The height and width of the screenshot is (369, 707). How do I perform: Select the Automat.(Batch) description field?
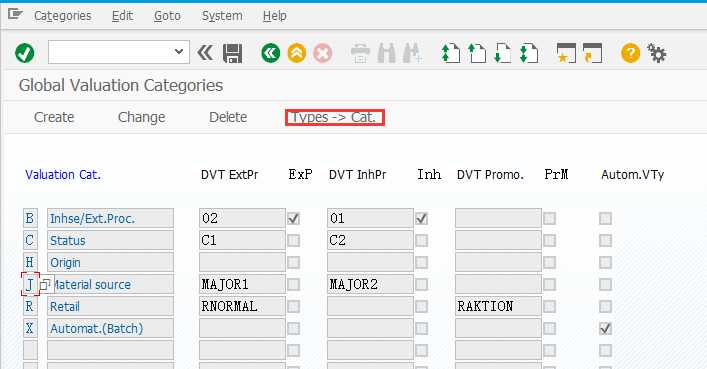tap(110, 329)
